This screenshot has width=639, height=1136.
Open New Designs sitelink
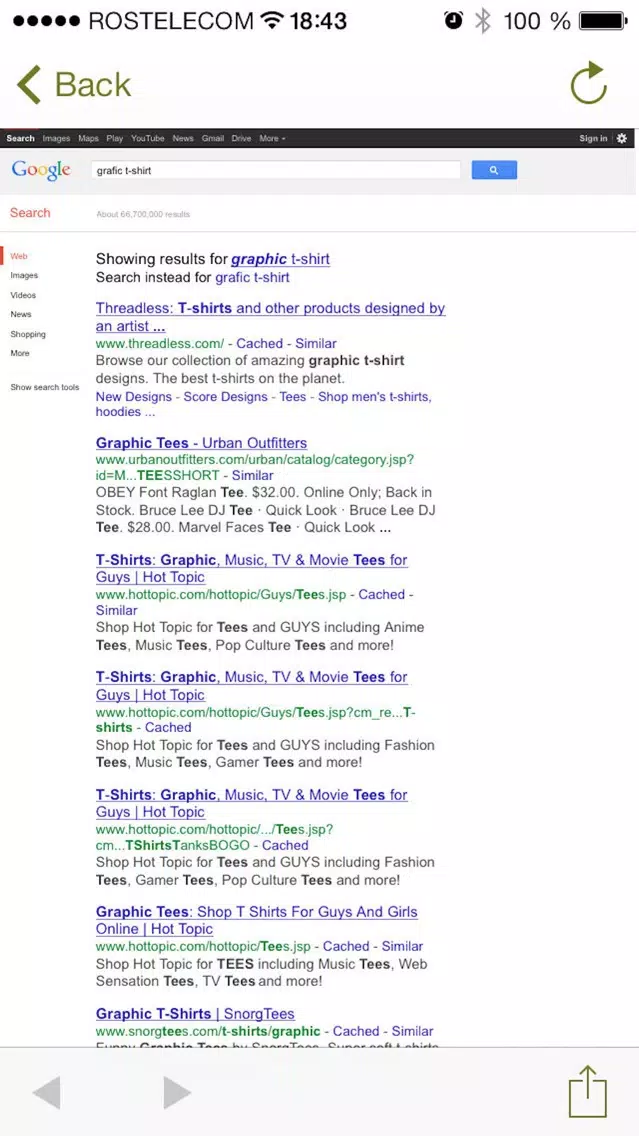pos(134,397)
